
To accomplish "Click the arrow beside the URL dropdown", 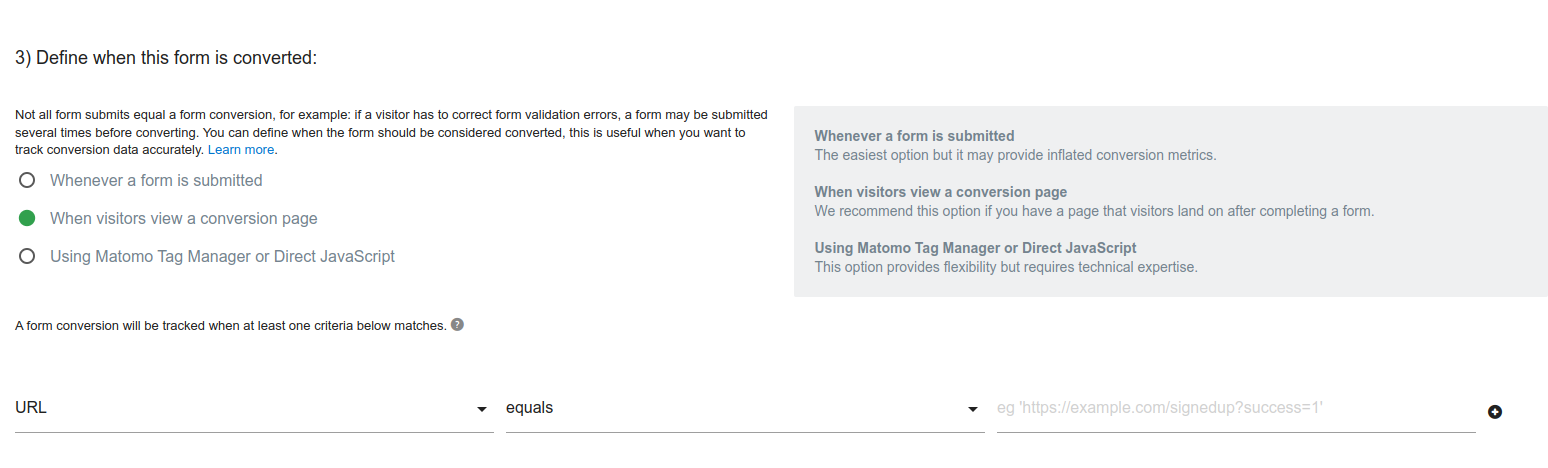I will pos(482,409).
